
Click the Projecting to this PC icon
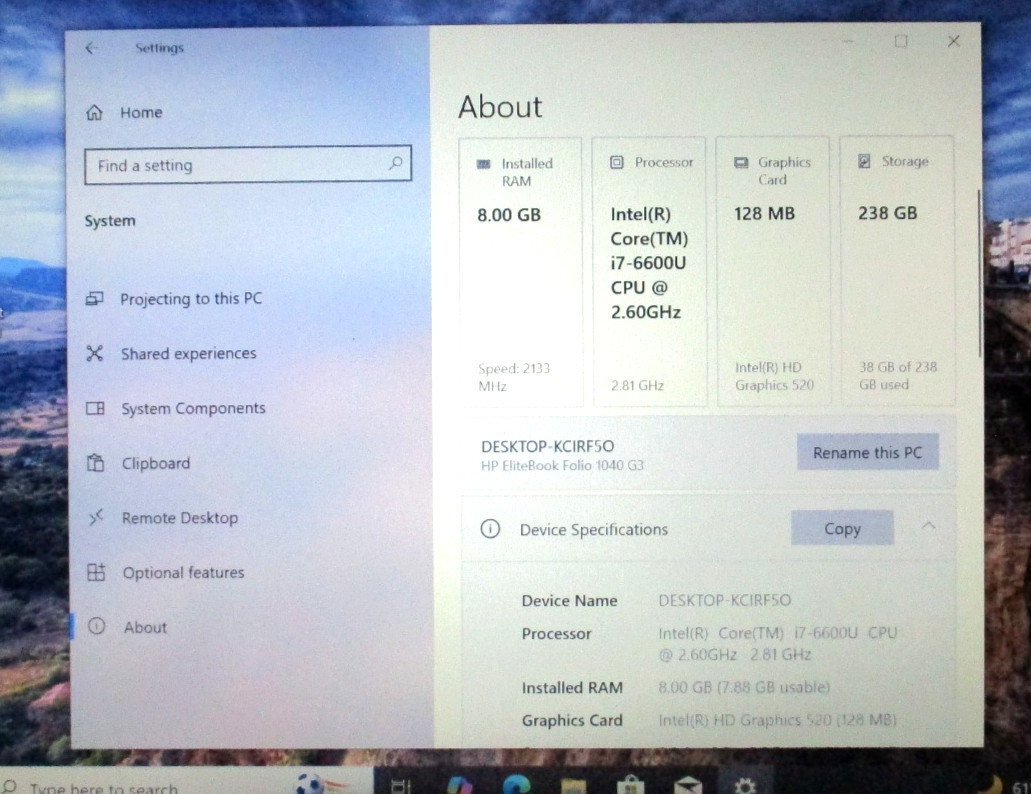[x=95, y=299]
